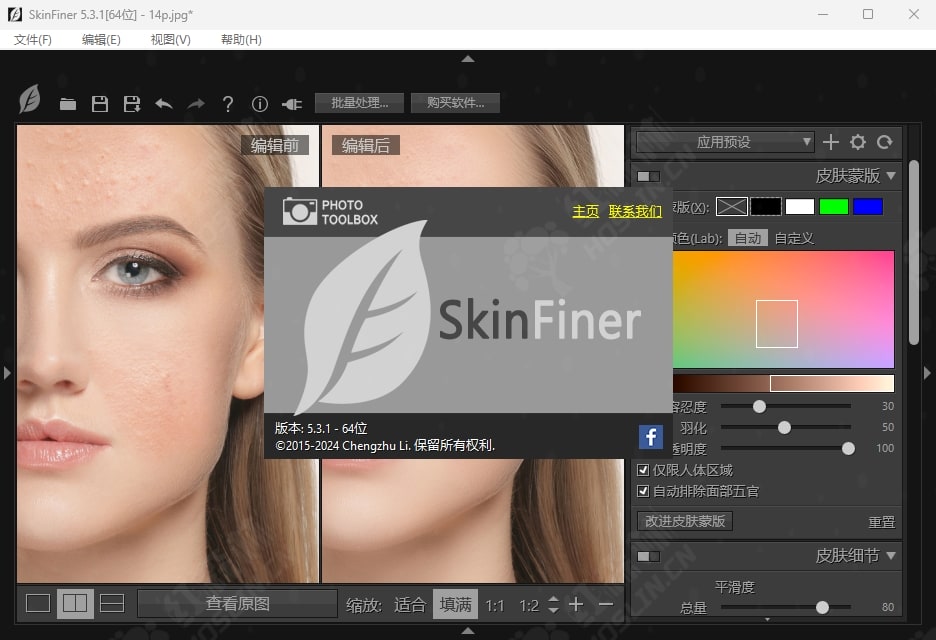The width and height of the screenshot is (936, 640).
Task: Click 重置 in the skin mask section
Action: [882, 522]
